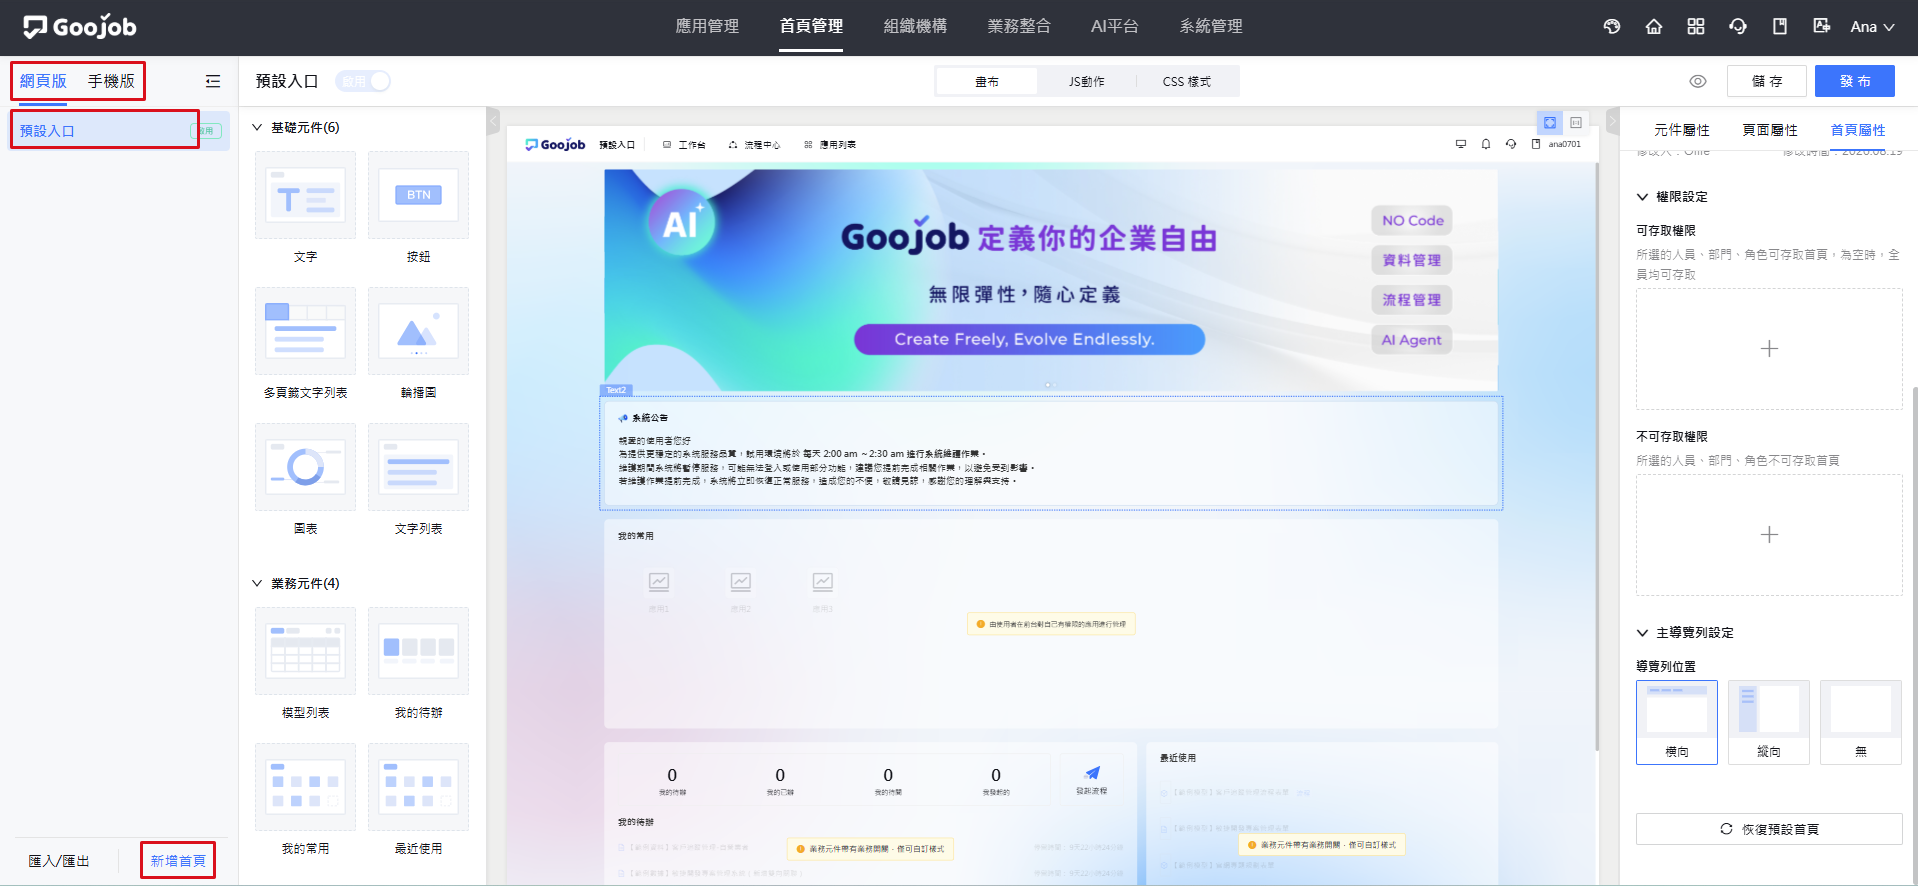Open customer support headset icon in top bar
The width and height of the screenshot is (1918, 886).
(x=1738, y=27)
